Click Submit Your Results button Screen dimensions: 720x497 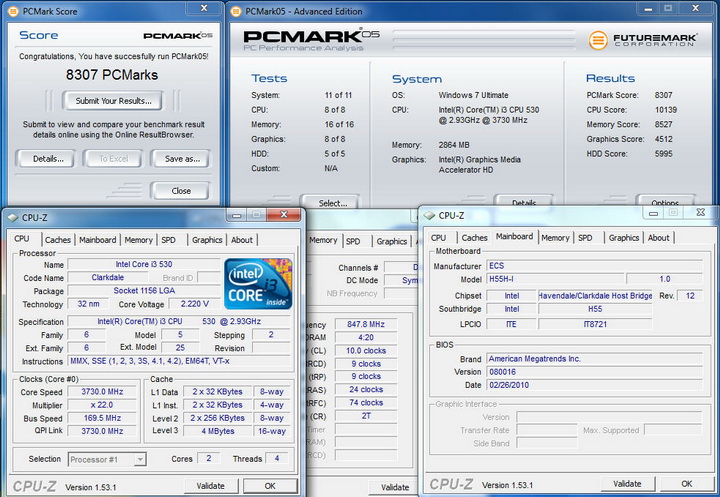(113, 101)
